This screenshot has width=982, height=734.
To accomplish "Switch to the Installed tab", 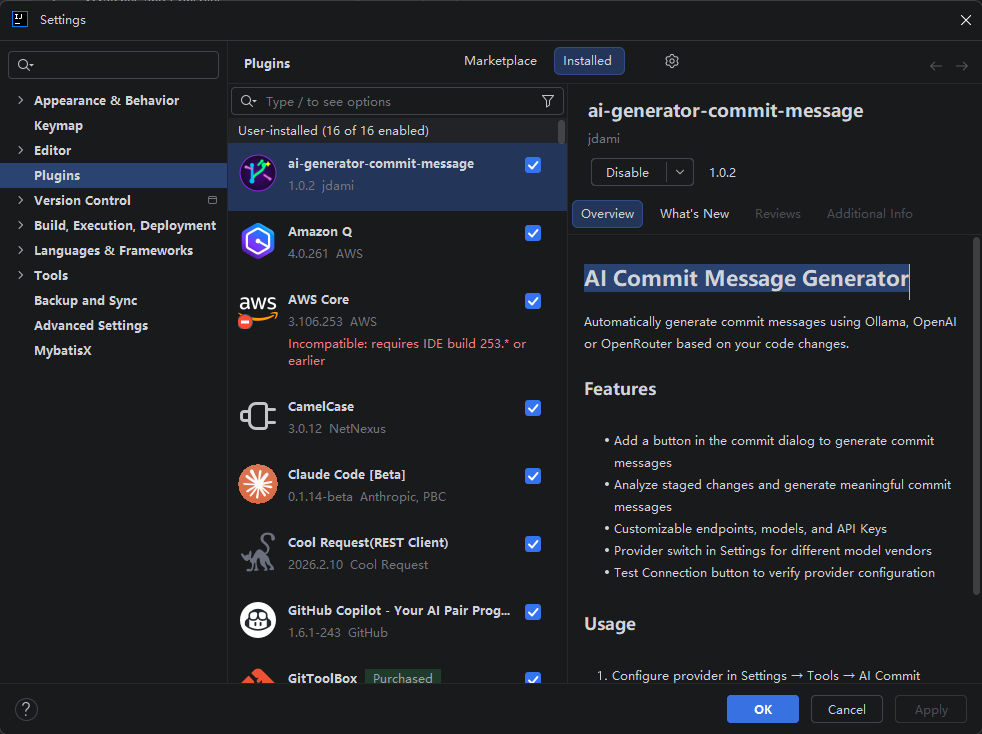I will pos(589,61).
